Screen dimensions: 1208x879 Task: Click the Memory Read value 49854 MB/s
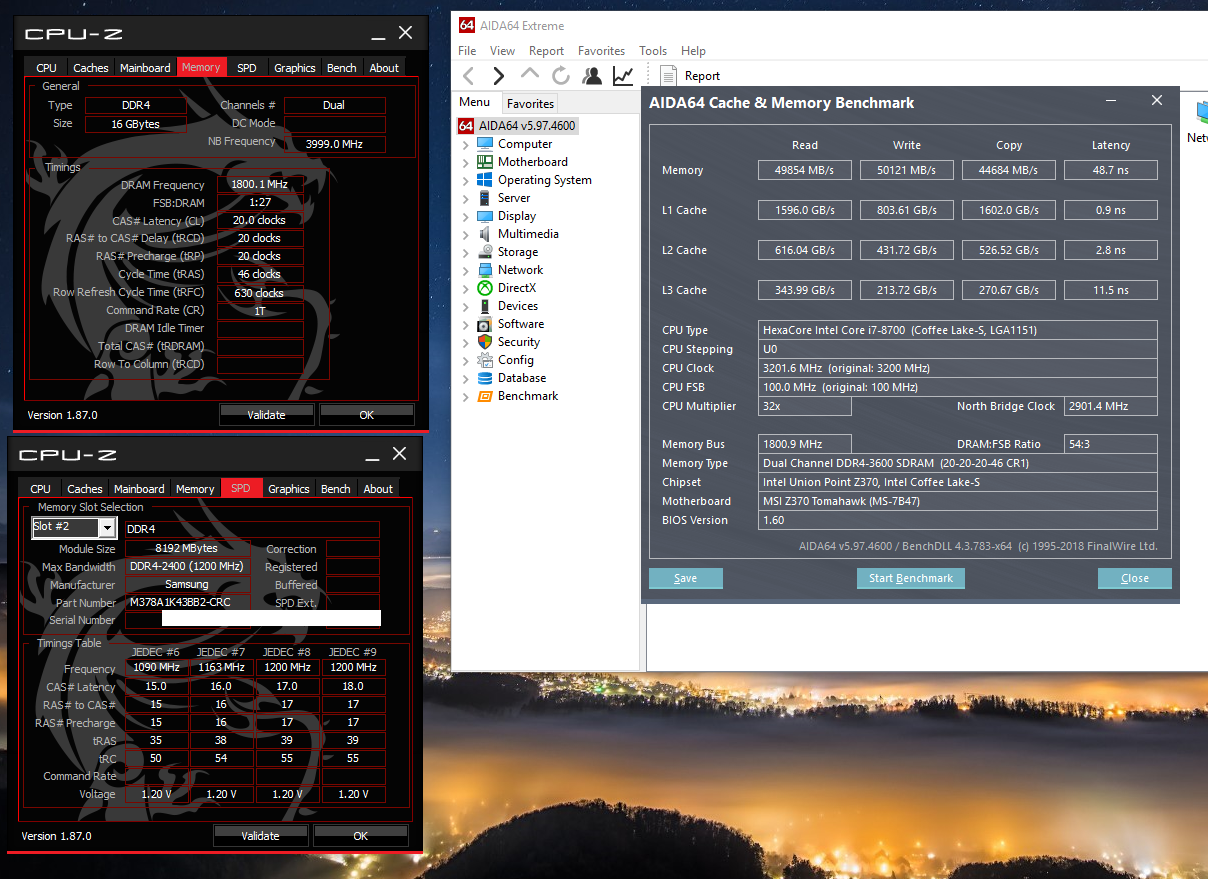(x=804, y=170)
